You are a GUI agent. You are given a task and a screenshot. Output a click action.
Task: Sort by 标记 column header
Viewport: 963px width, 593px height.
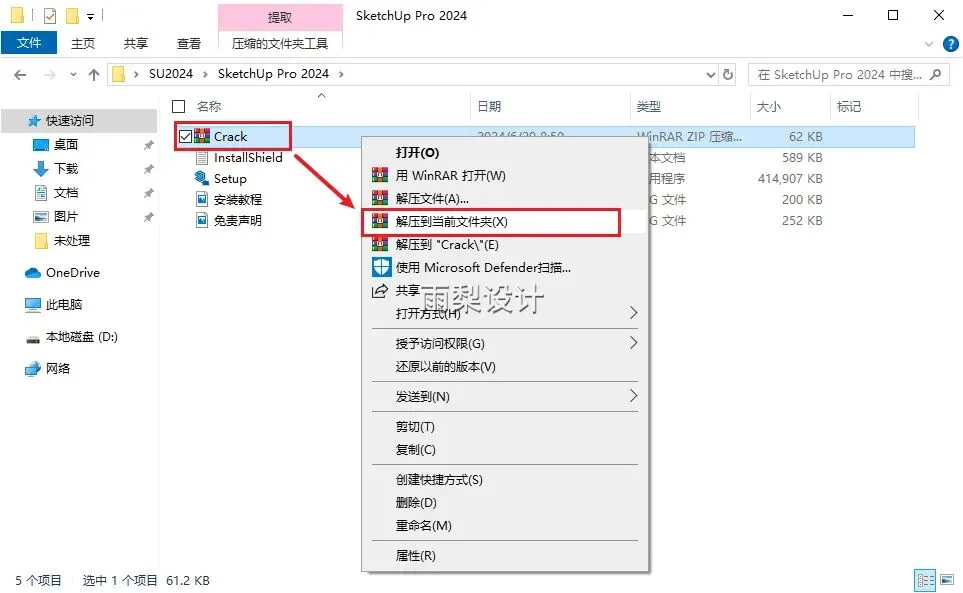[x=849, y=107]
